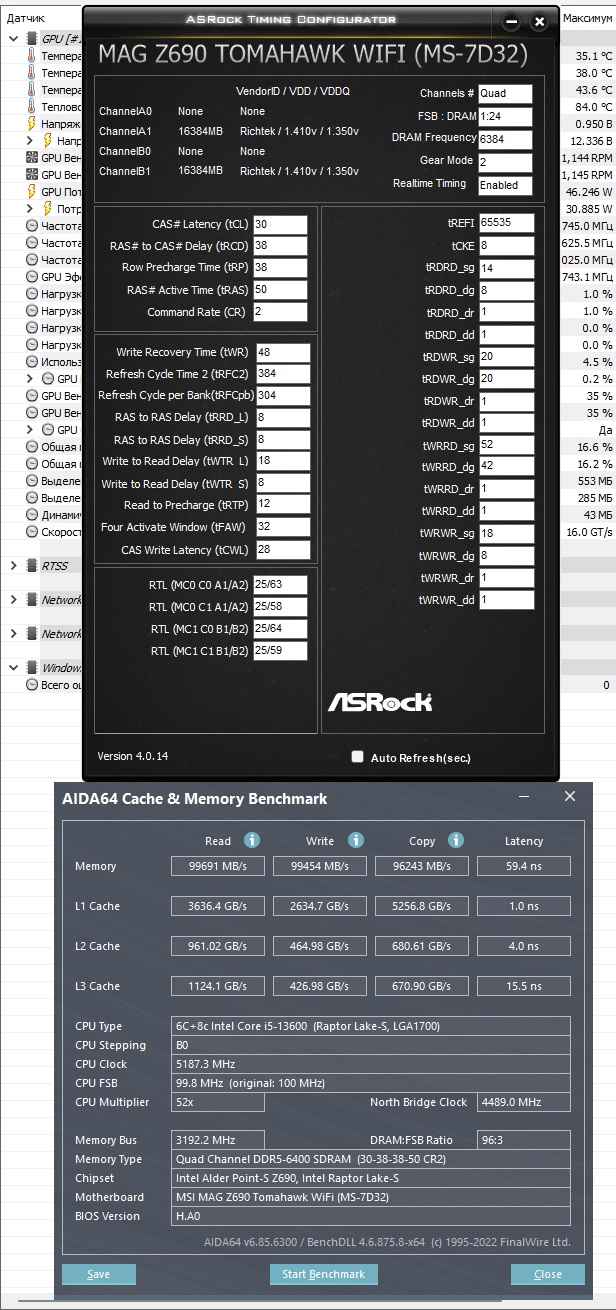Click the chip icon of the Window group

tap(31, 668)
